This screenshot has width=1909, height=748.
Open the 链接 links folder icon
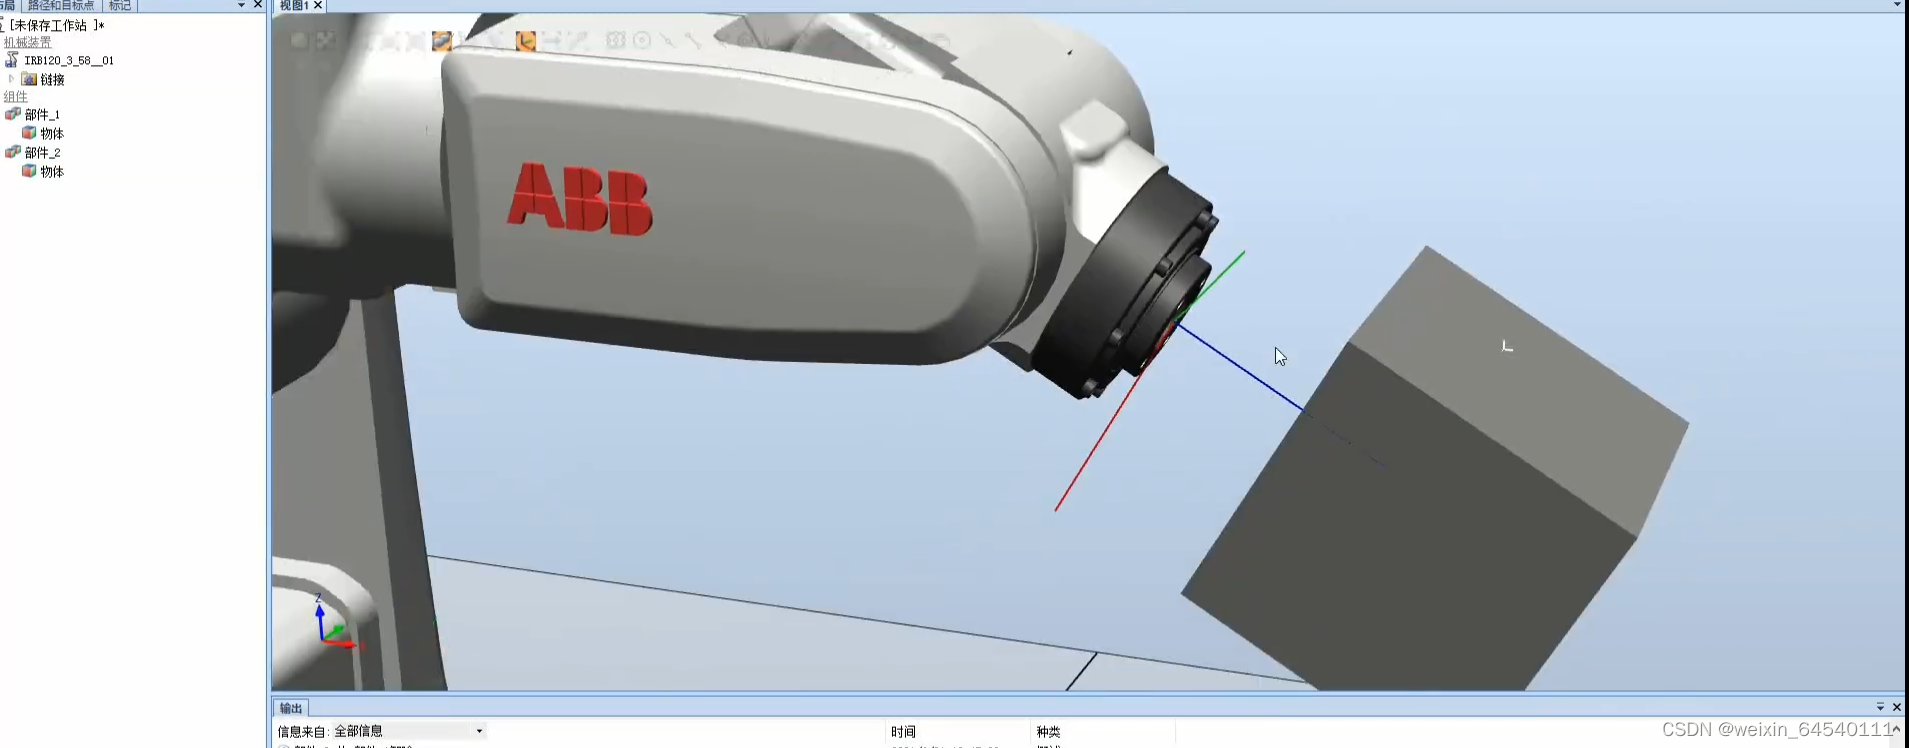coord(30,79)
